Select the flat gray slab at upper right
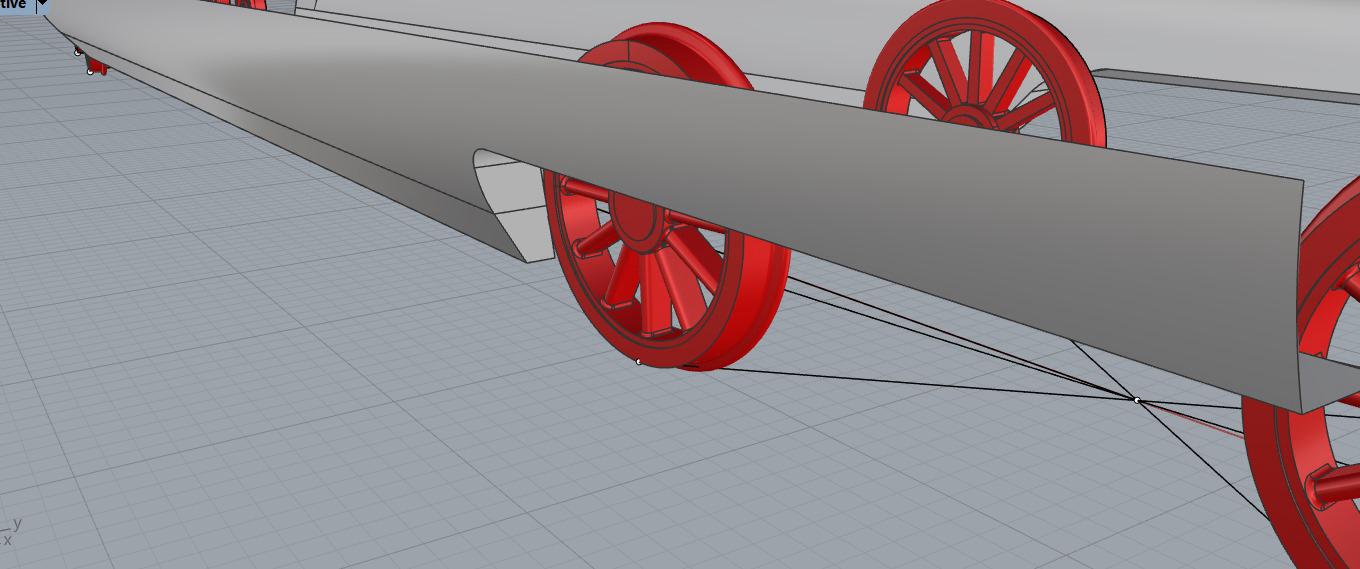Screen dimensions: 1360x569 click(1230, 86)
